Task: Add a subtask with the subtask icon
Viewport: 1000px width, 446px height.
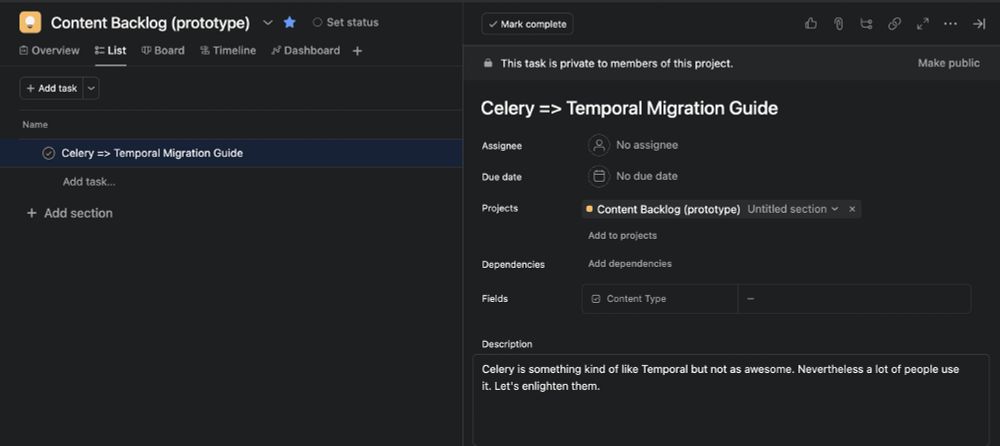Action: [866, 24]
